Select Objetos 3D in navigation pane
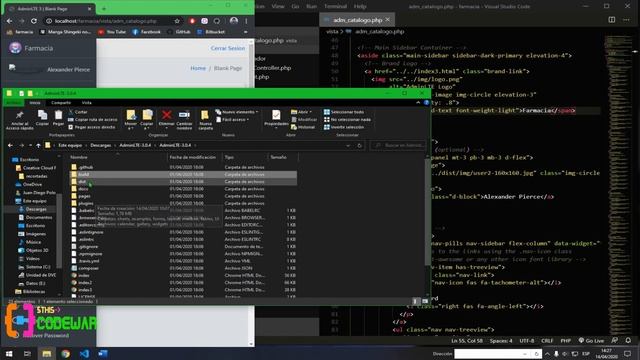 pyautogui.click(x=37, y=250)
